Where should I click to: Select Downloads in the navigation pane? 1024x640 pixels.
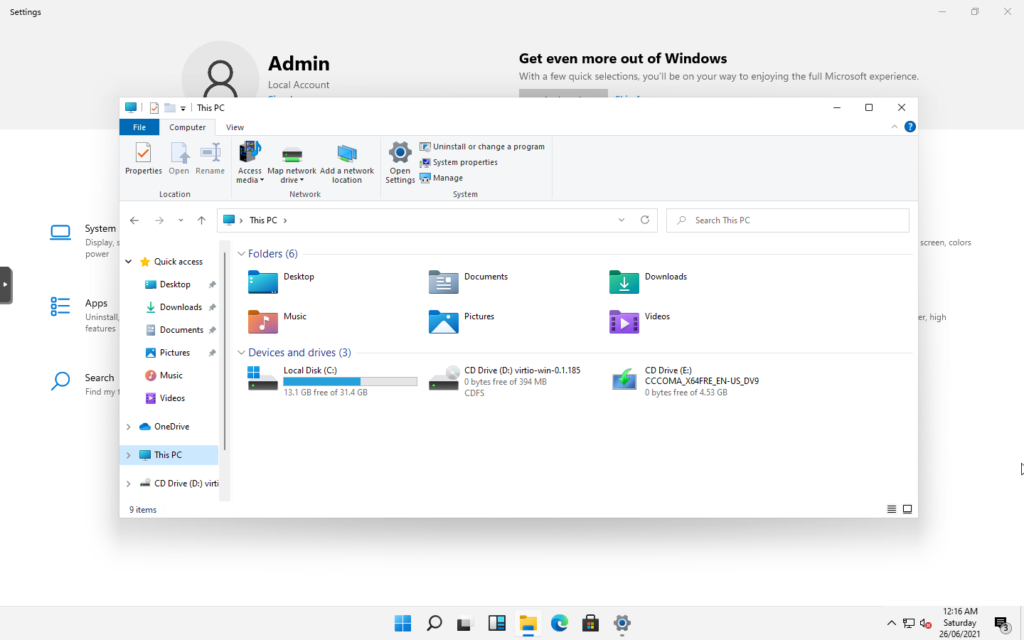[x=180, y=307]
